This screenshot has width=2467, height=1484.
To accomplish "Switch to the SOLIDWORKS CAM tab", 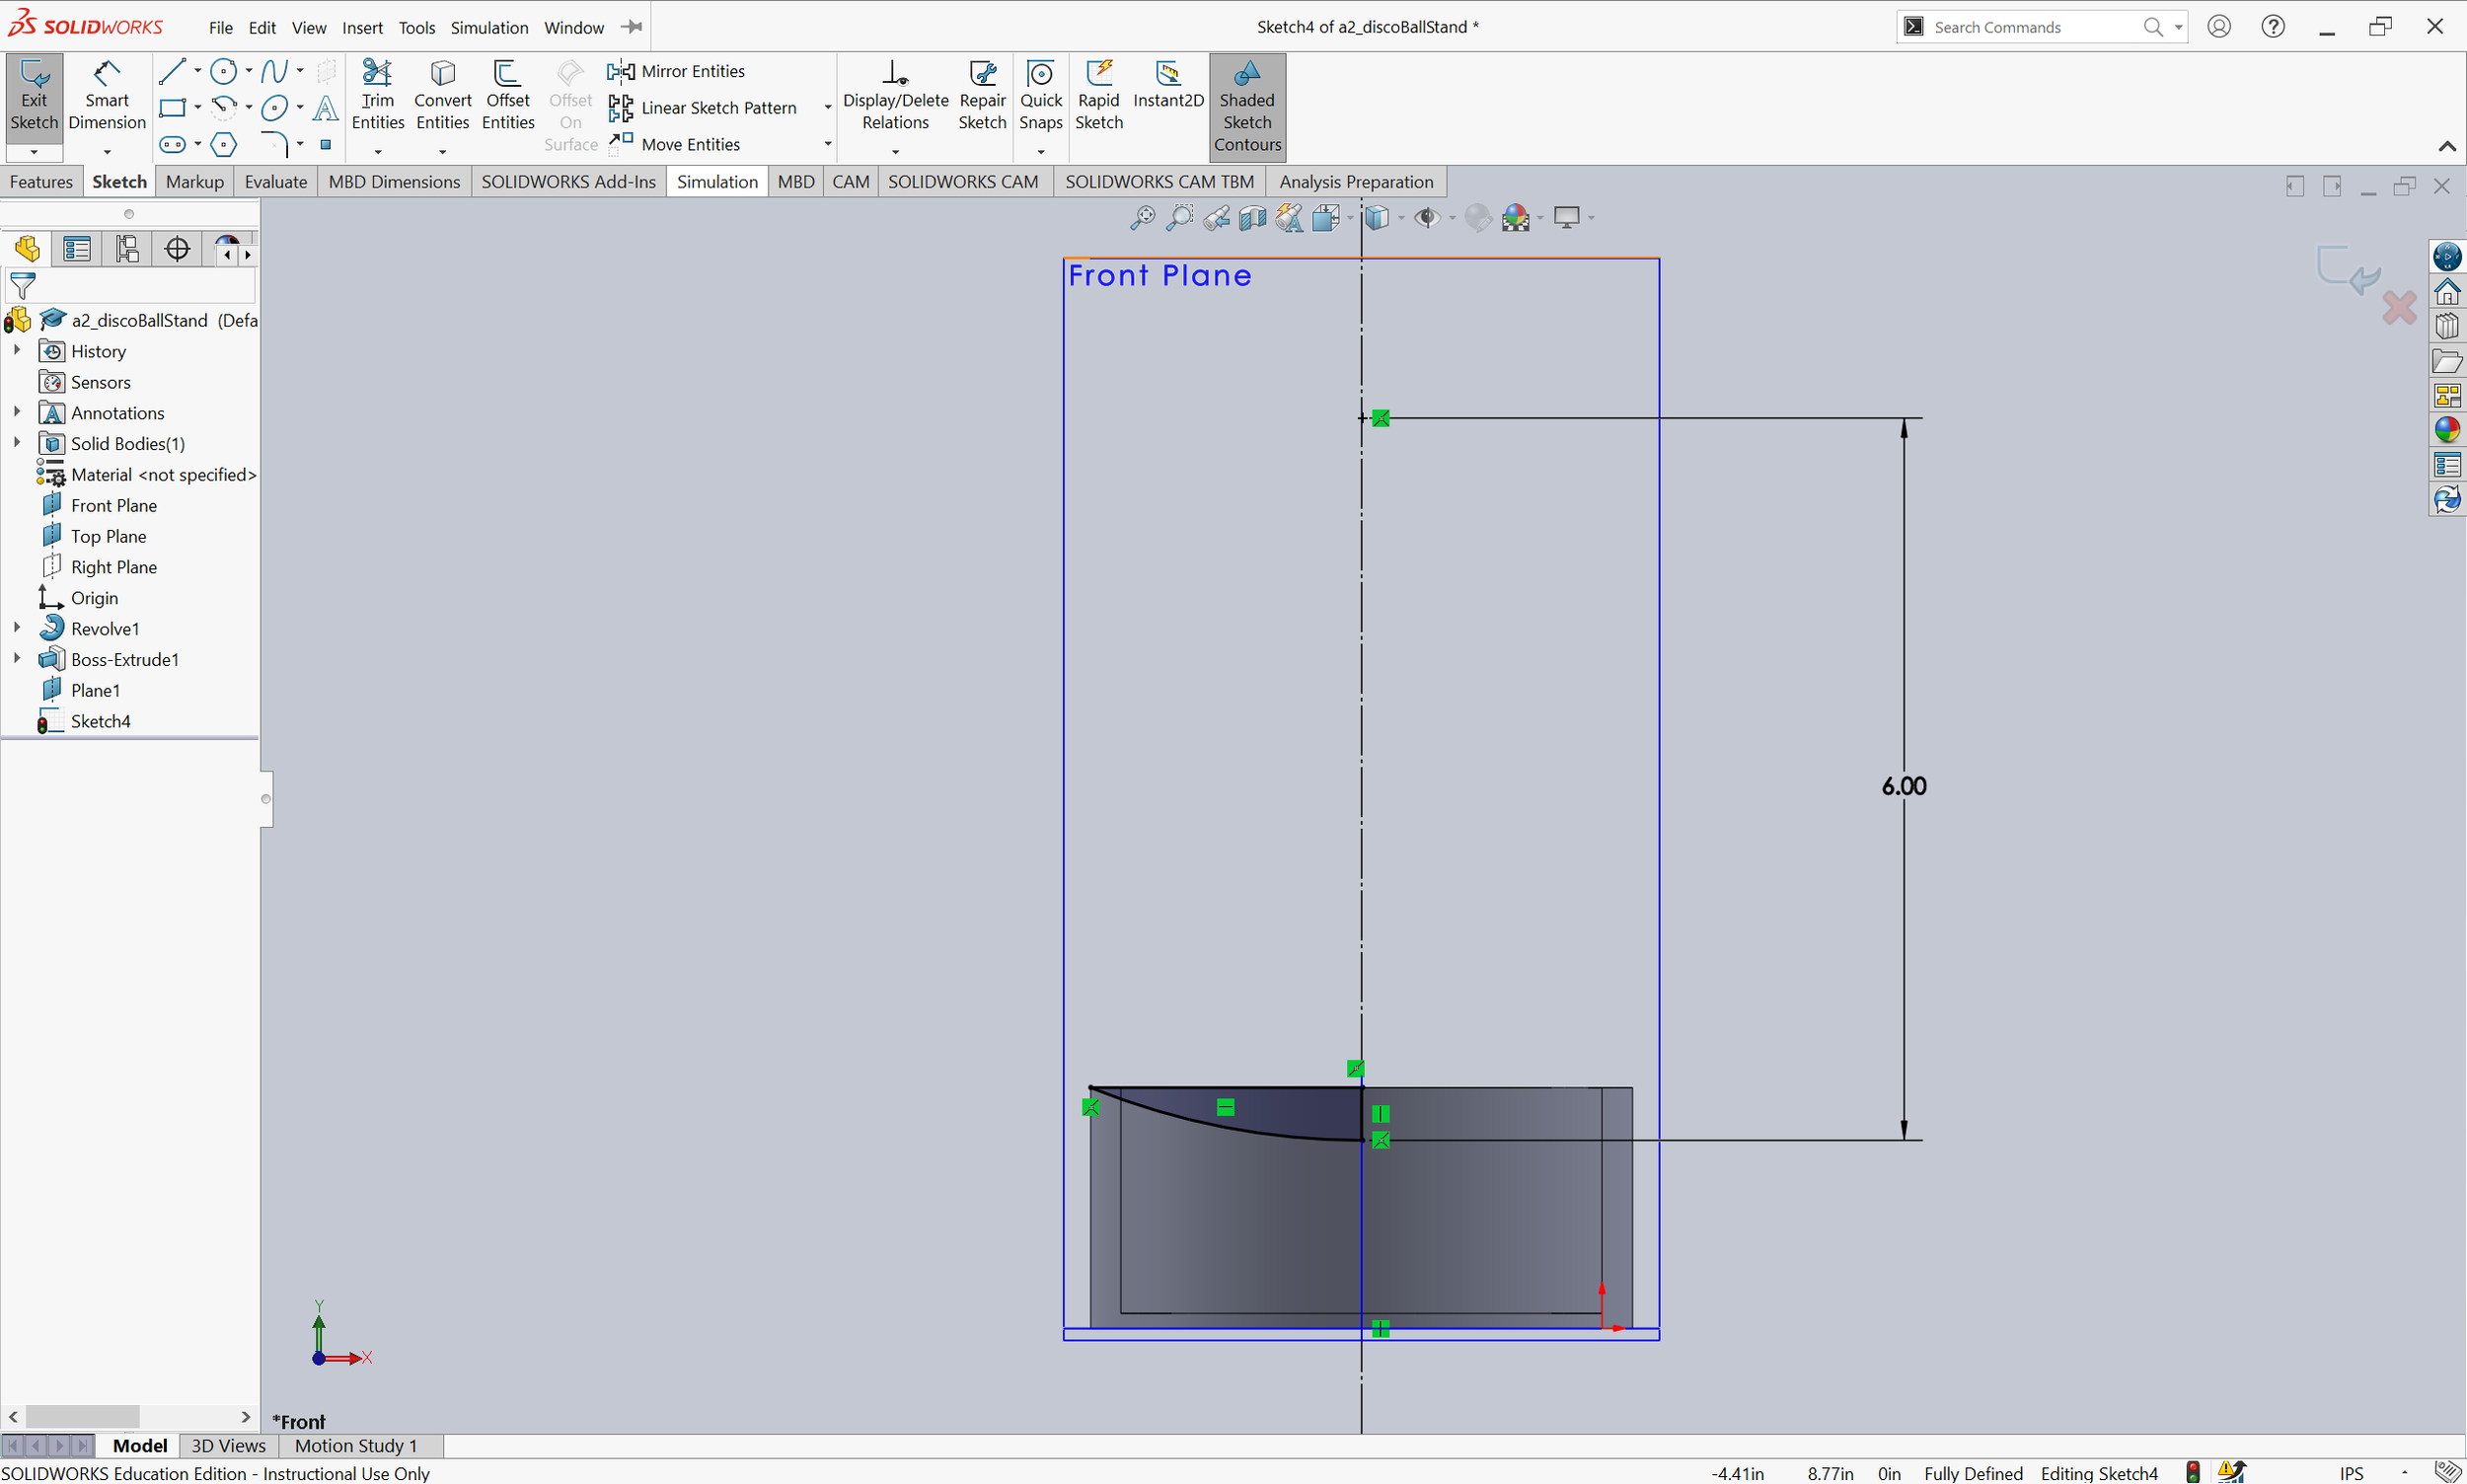I will click(963, 181).
